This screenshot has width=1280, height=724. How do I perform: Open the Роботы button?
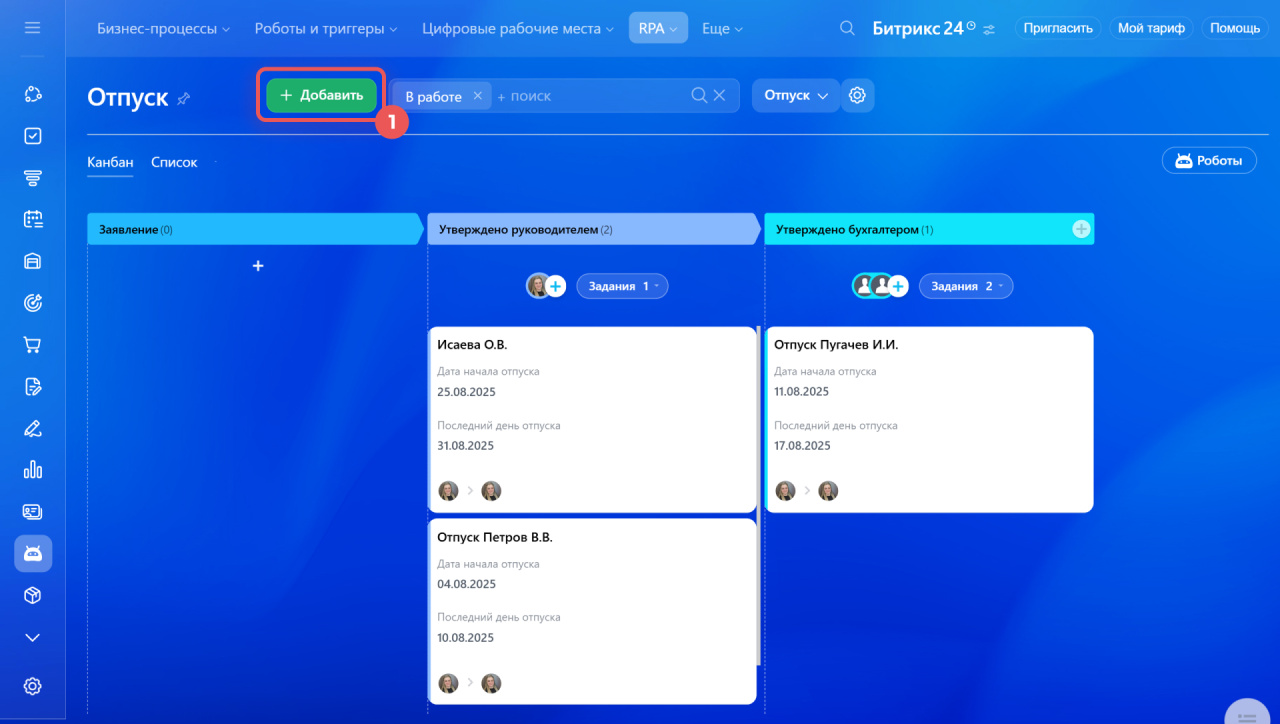point(1208,160)
